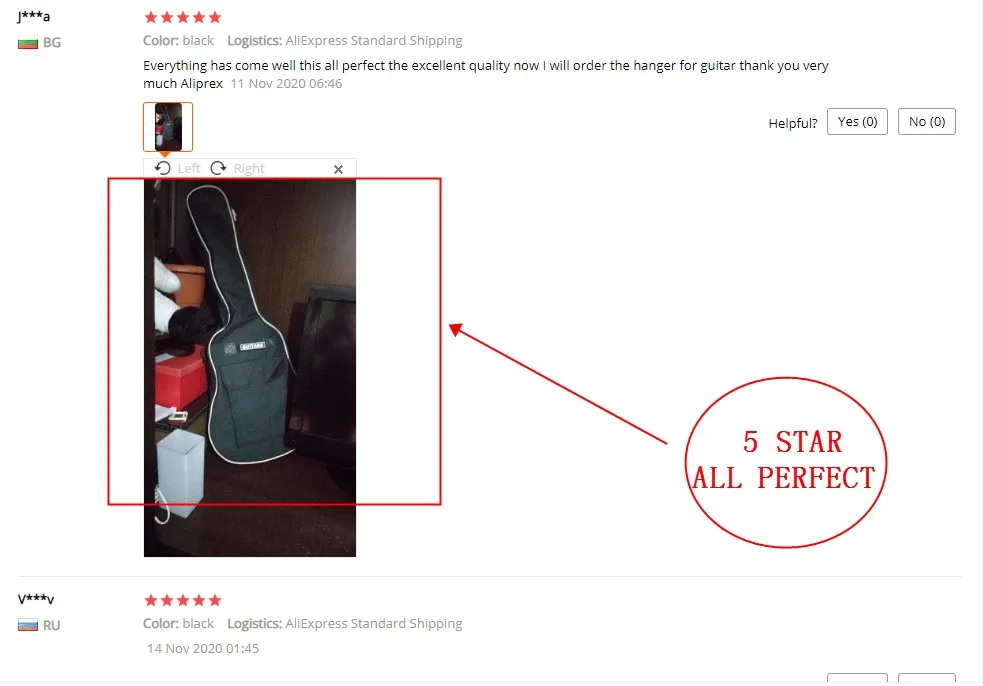Open reviewer V***v's username
Image resolution: width=983 pixels, height=686 pixels.
pyautogui.click(x=36, y=599)
